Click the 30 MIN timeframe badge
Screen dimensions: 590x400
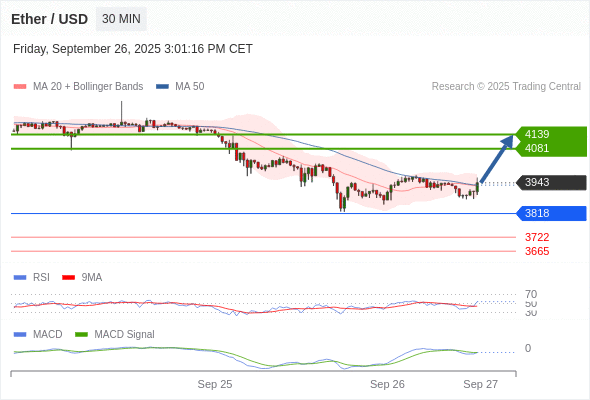pos(121,19)
